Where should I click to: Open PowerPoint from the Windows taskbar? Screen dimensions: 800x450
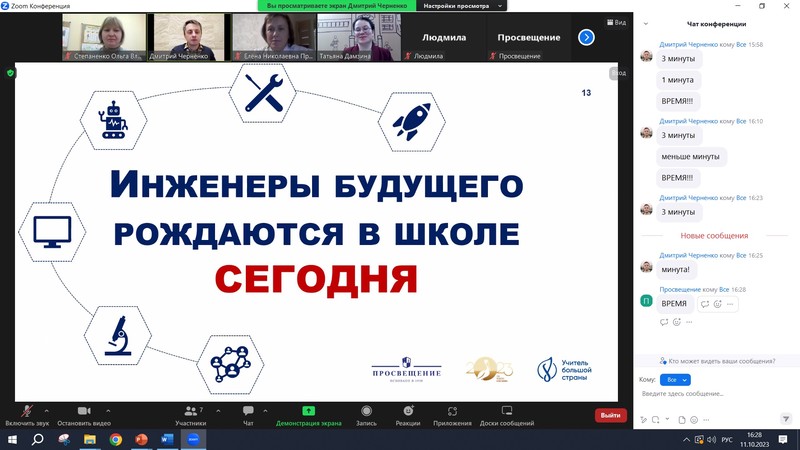click(141, 439)
